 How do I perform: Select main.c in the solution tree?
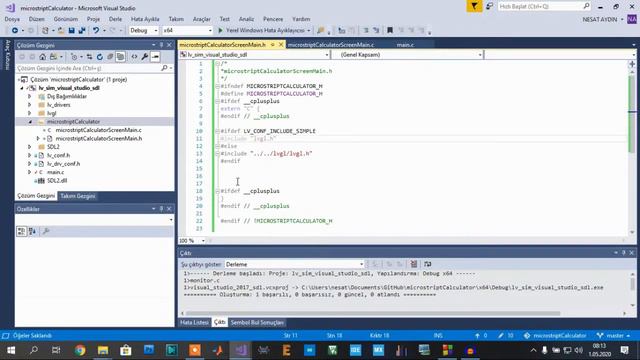coord(56,172)
